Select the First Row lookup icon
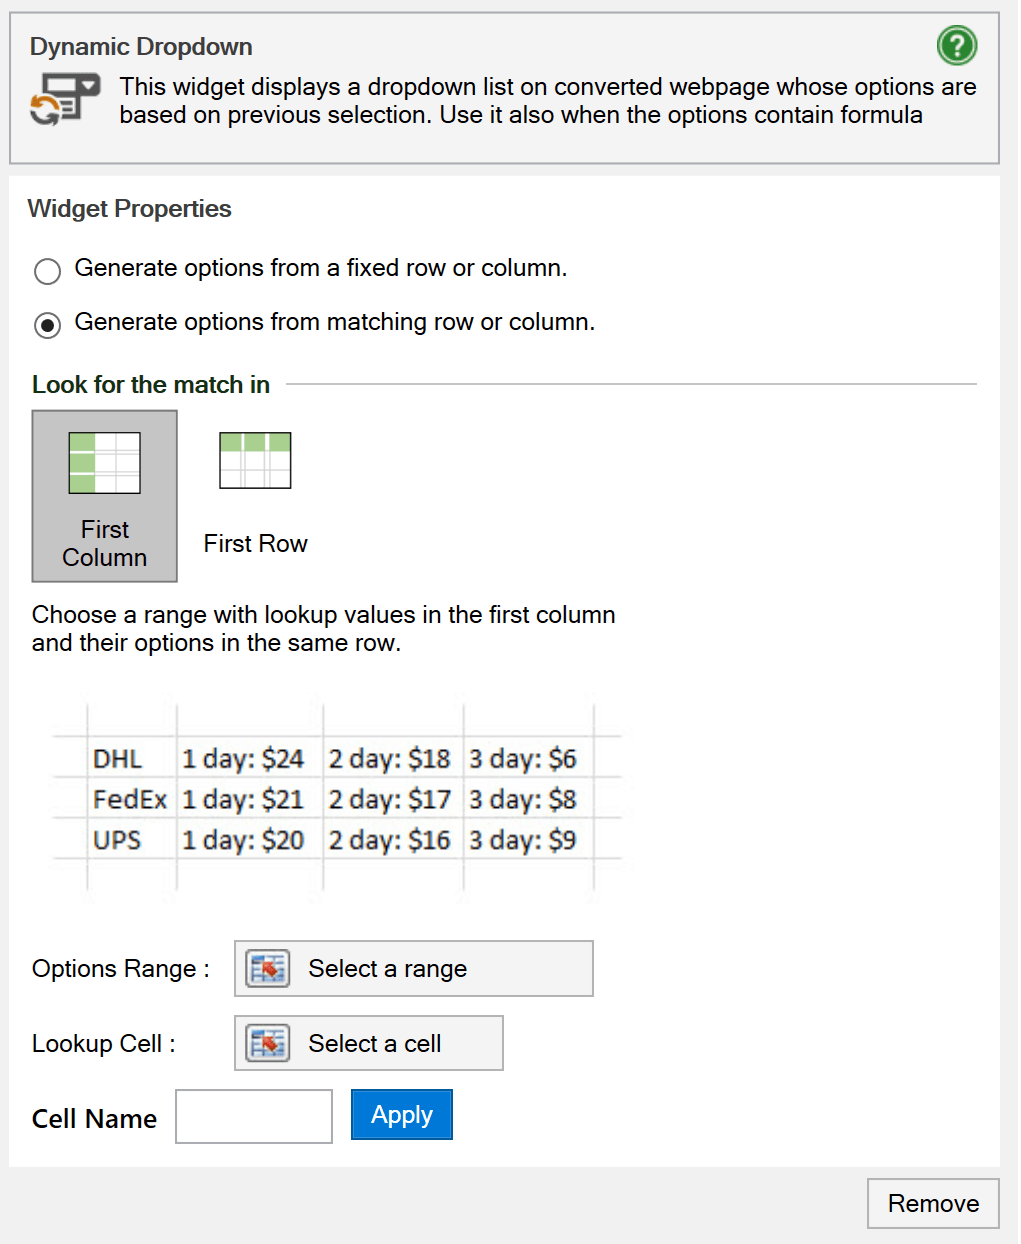The width and height of the screenshot is (1021, 1244). point(254,460)
